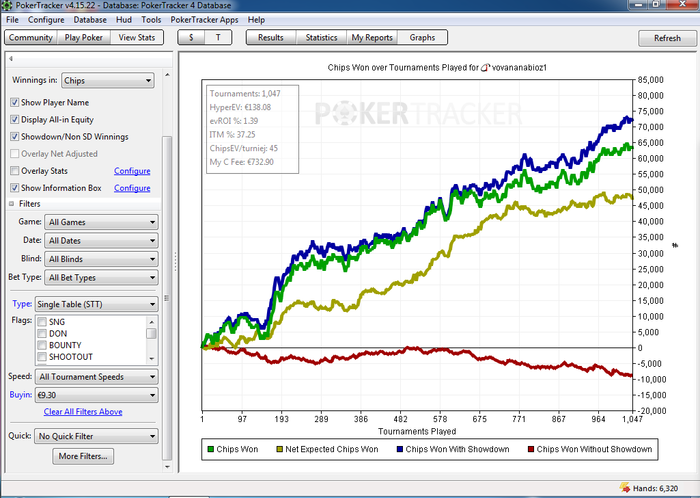The image size is (700, 498).
Task: Switch to the View Stats tab
Action: click(137, 37)
